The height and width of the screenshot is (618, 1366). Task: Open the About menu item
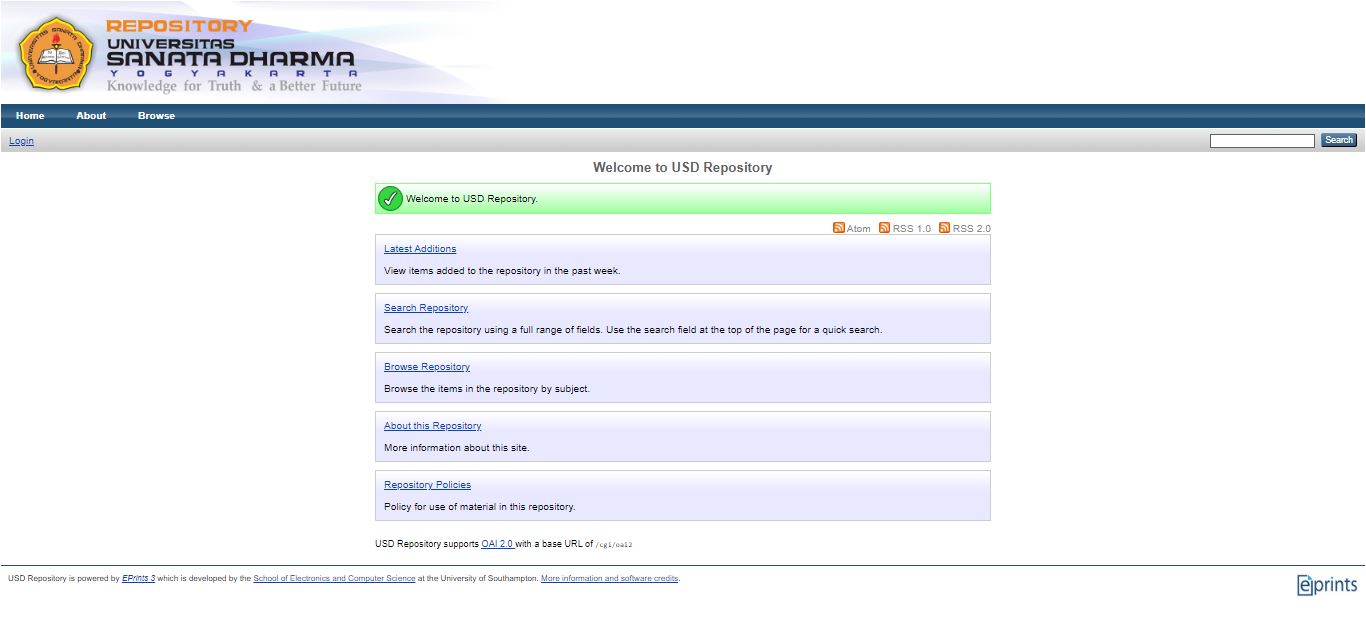[91, 116]
